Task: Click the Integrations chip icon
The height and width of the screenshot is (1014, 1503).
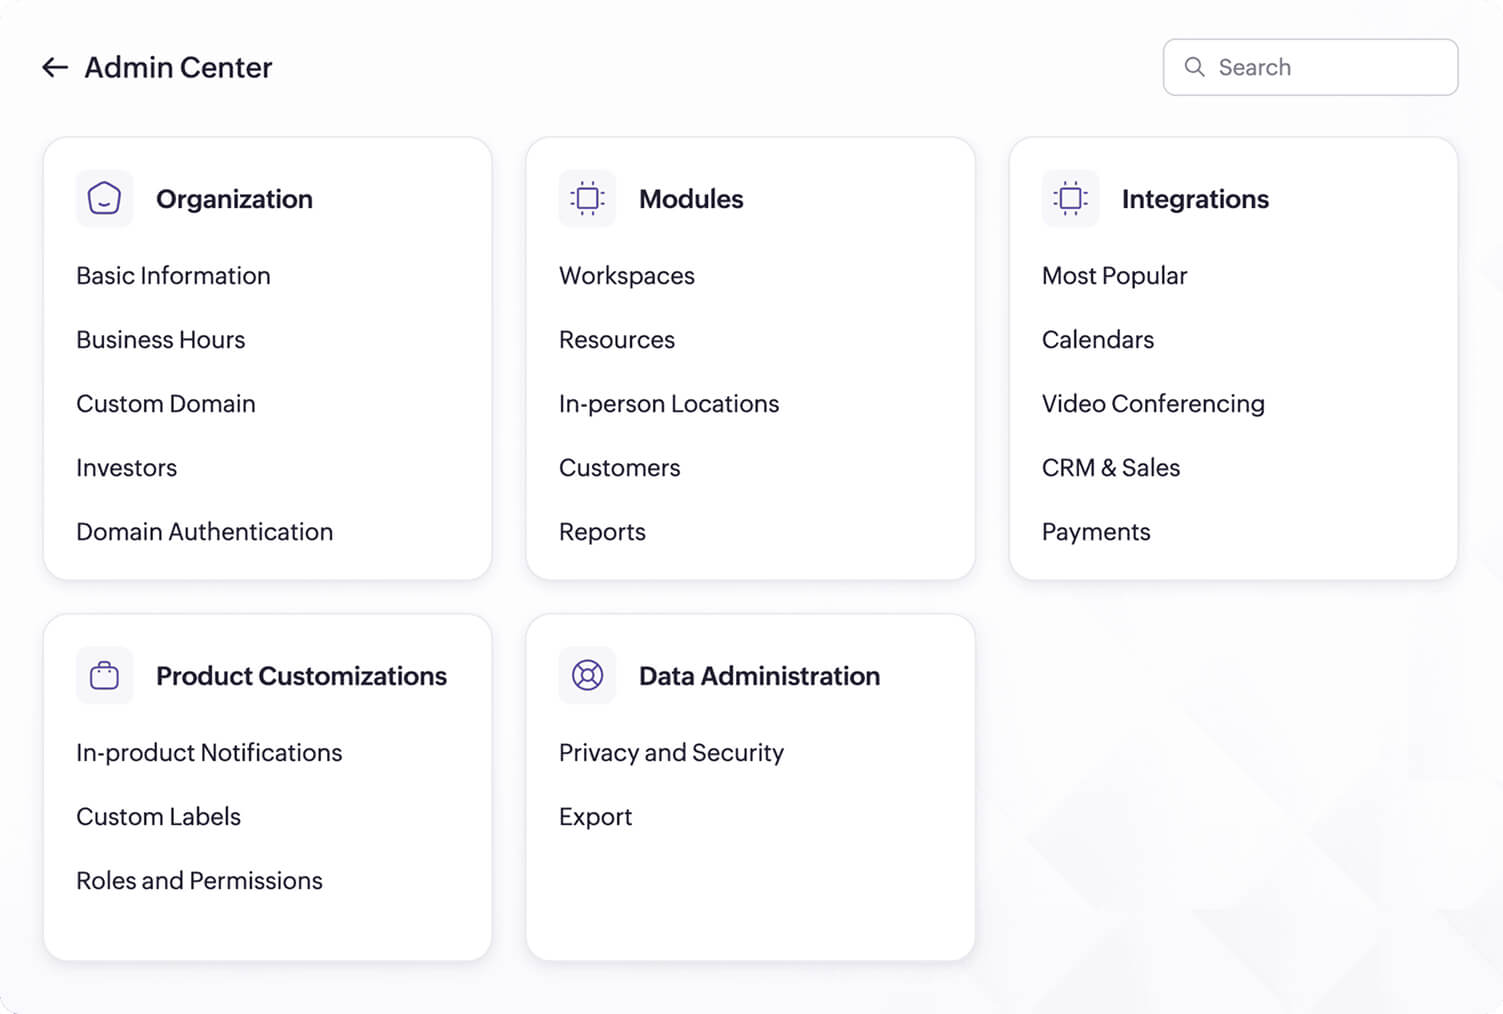Action: pos(1070,198)
